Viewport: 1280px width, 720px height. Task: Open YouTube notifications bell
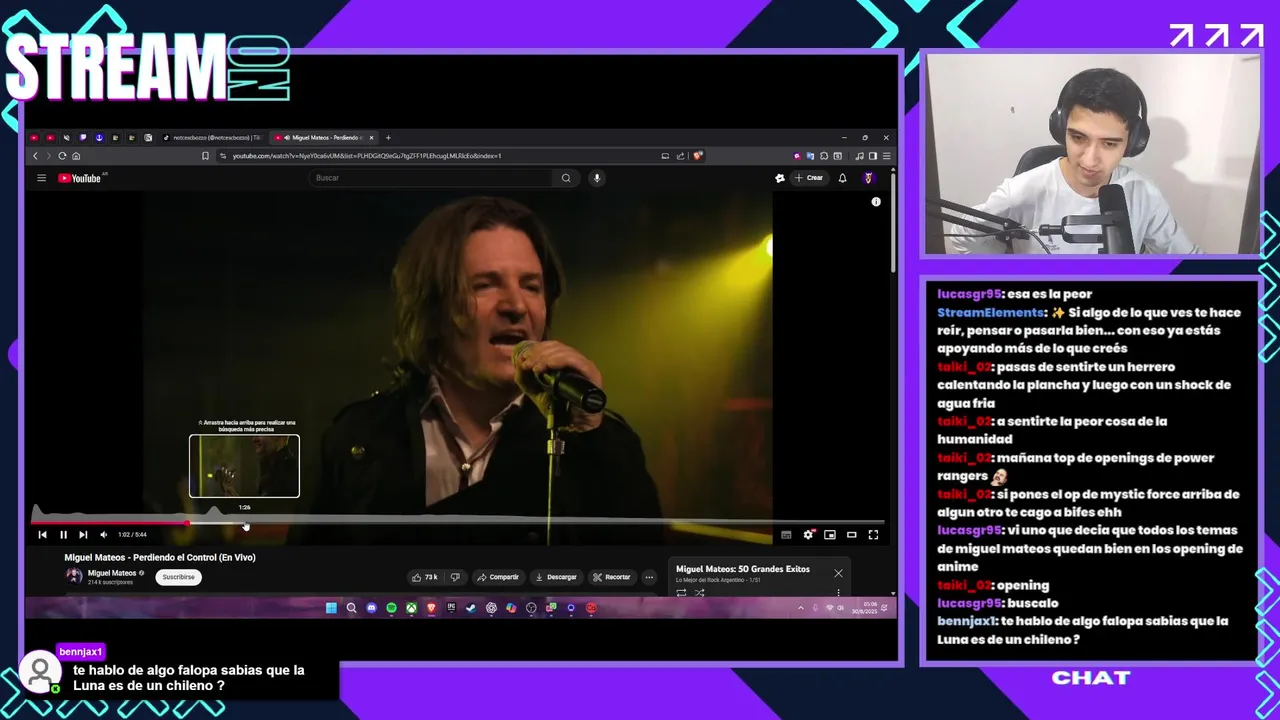point(842,178)
